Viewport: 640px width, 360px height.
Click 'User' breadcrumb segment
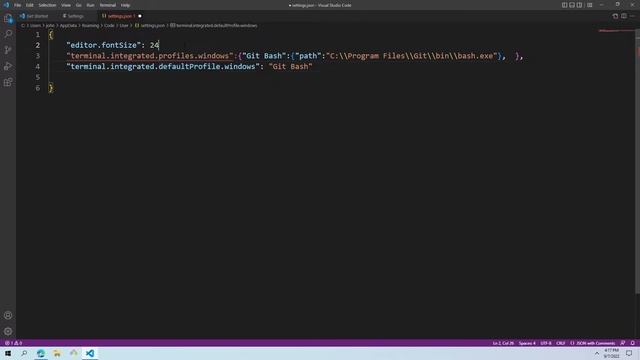(x=124, y=26)
